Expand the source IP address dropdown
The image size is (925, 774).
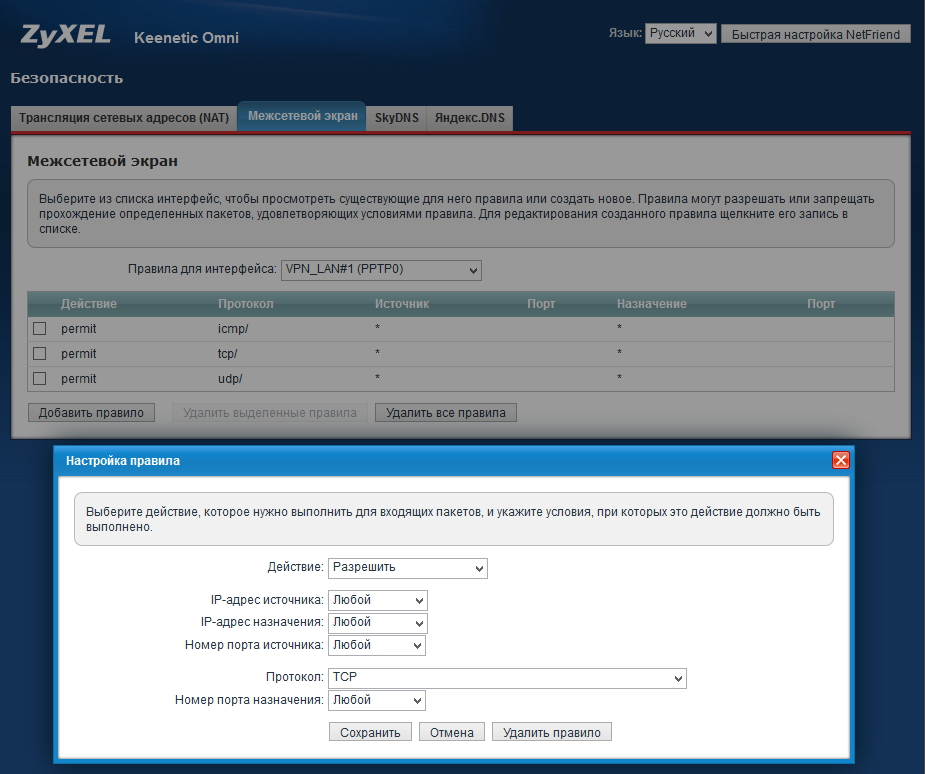[x=377, y=600]
